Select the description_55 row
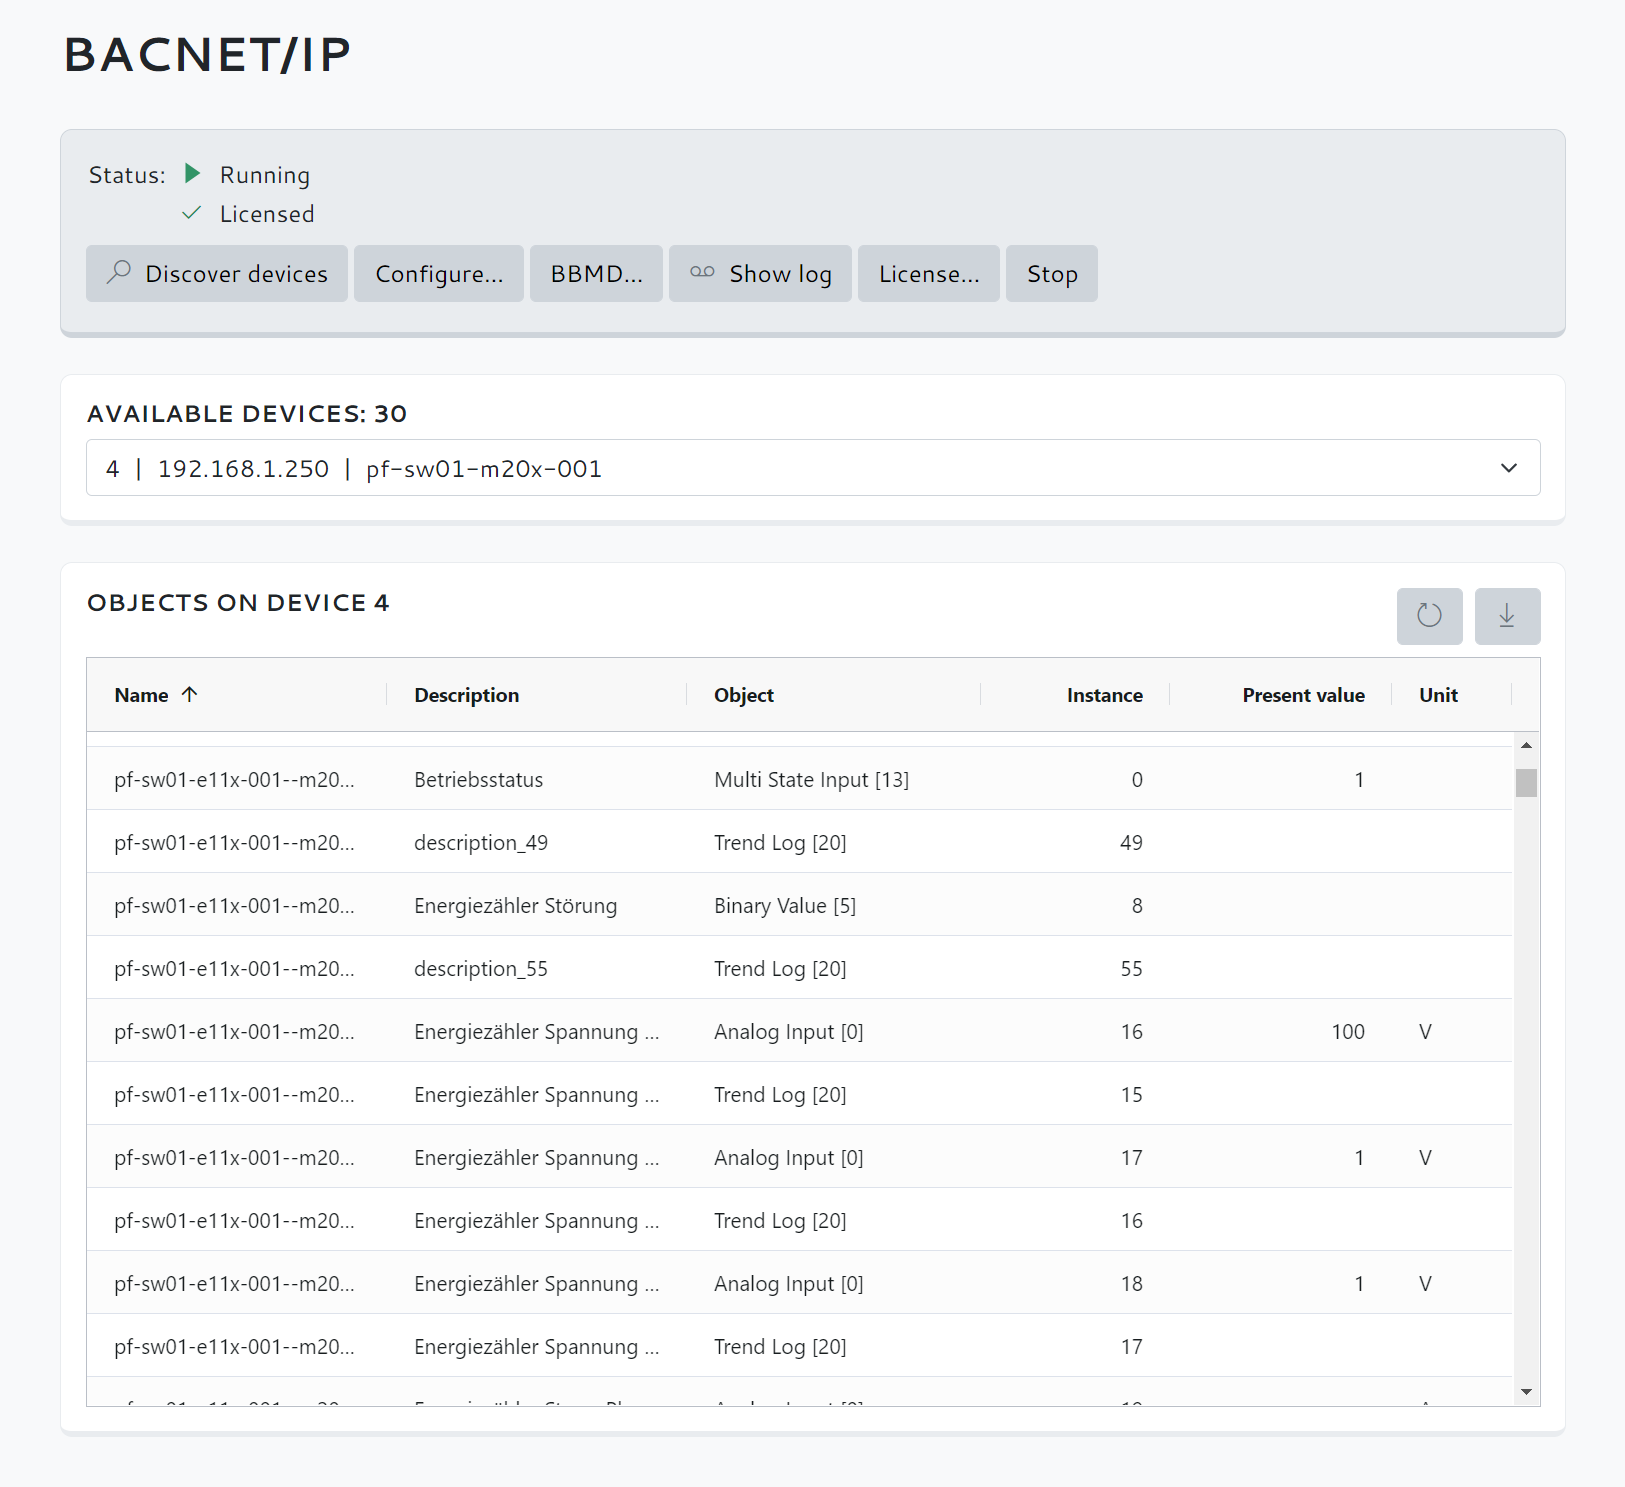This screenshot has width=1625, height=1487. [x=800, y=968]
